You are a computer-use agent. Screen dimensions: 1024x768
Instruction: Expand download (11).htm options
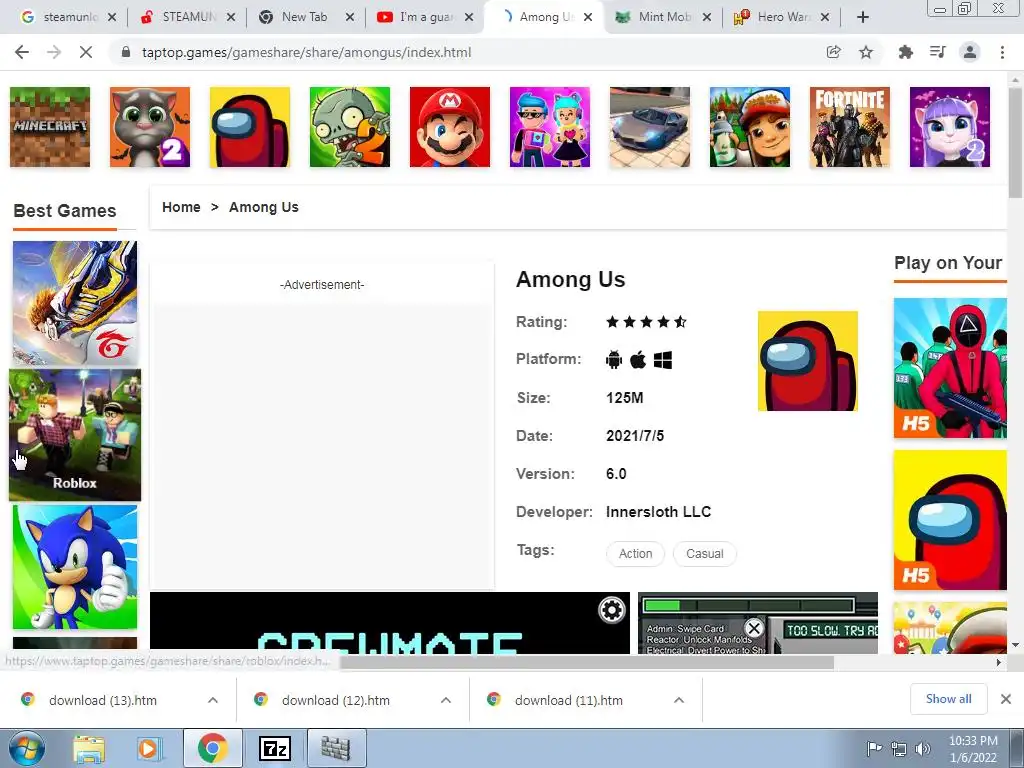click(679, 700)
